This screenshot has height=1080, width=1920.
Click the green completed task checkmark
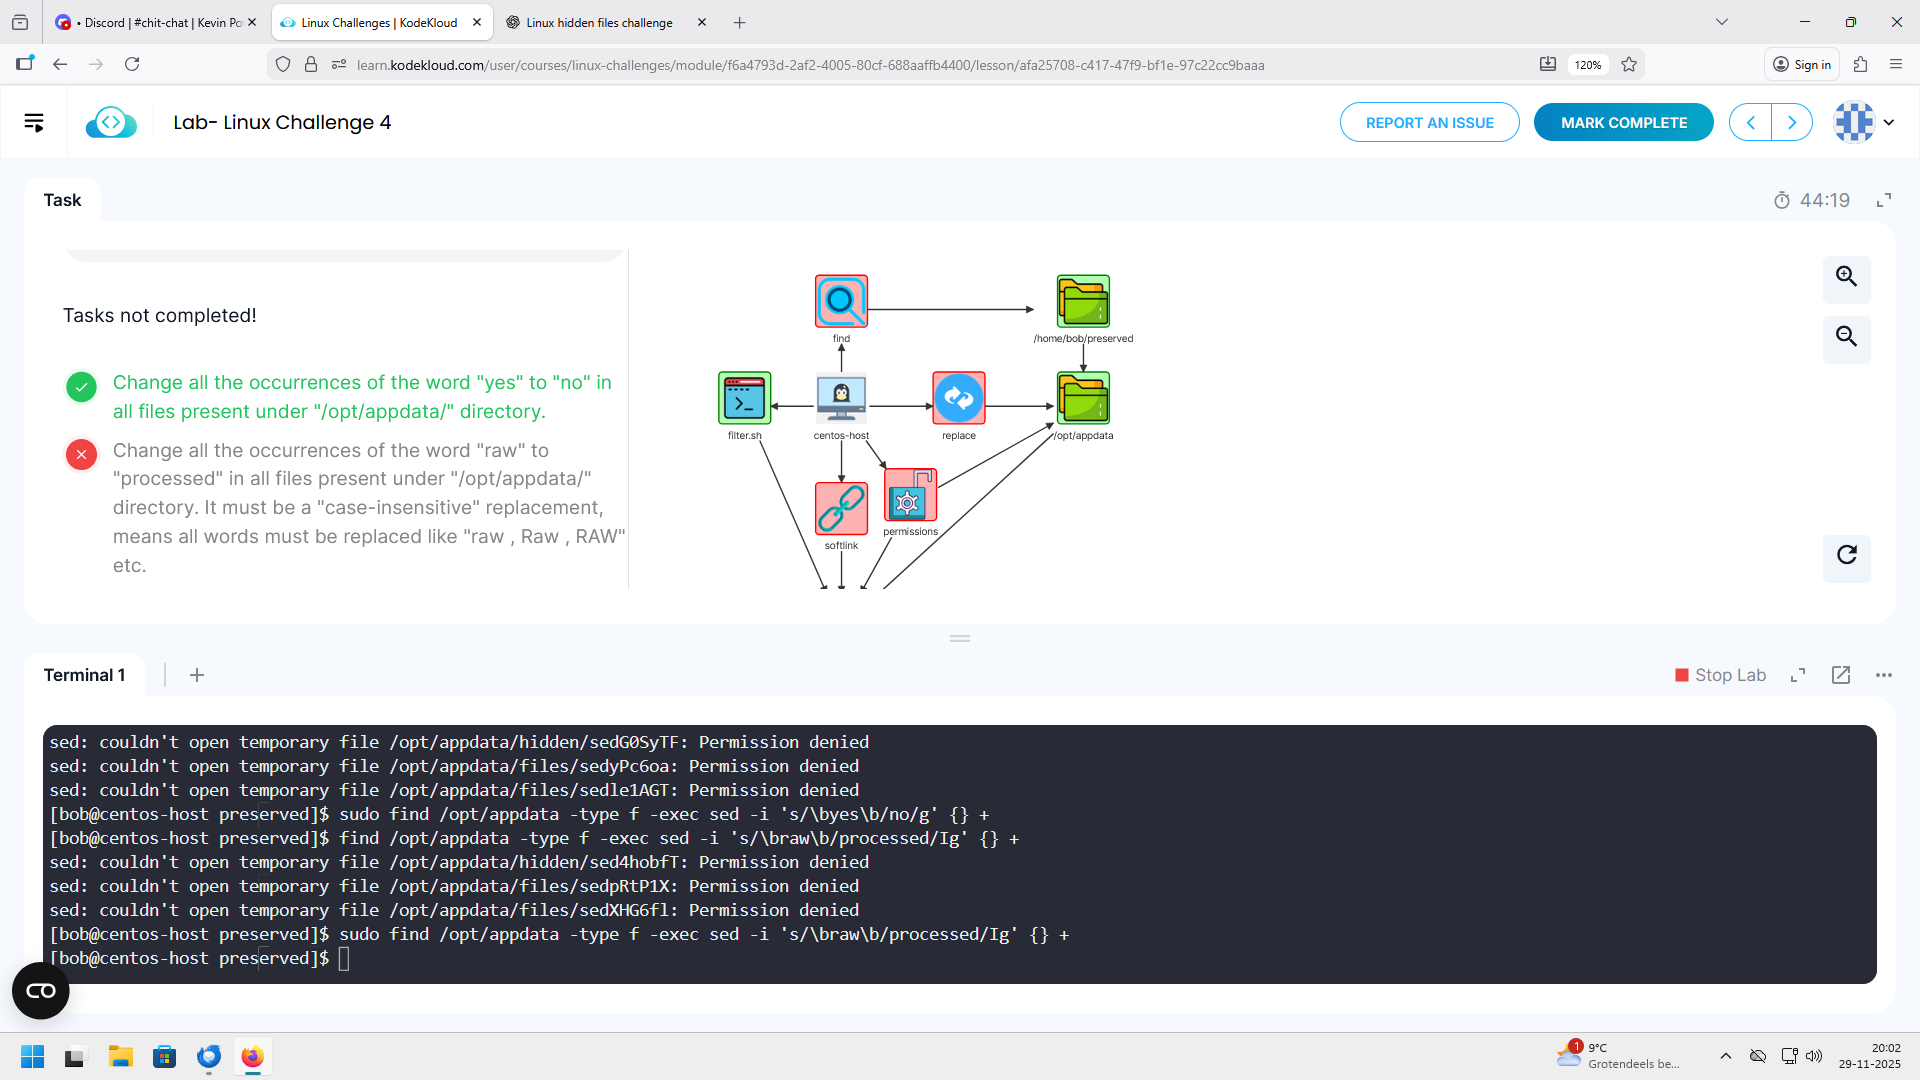point(81,386)
